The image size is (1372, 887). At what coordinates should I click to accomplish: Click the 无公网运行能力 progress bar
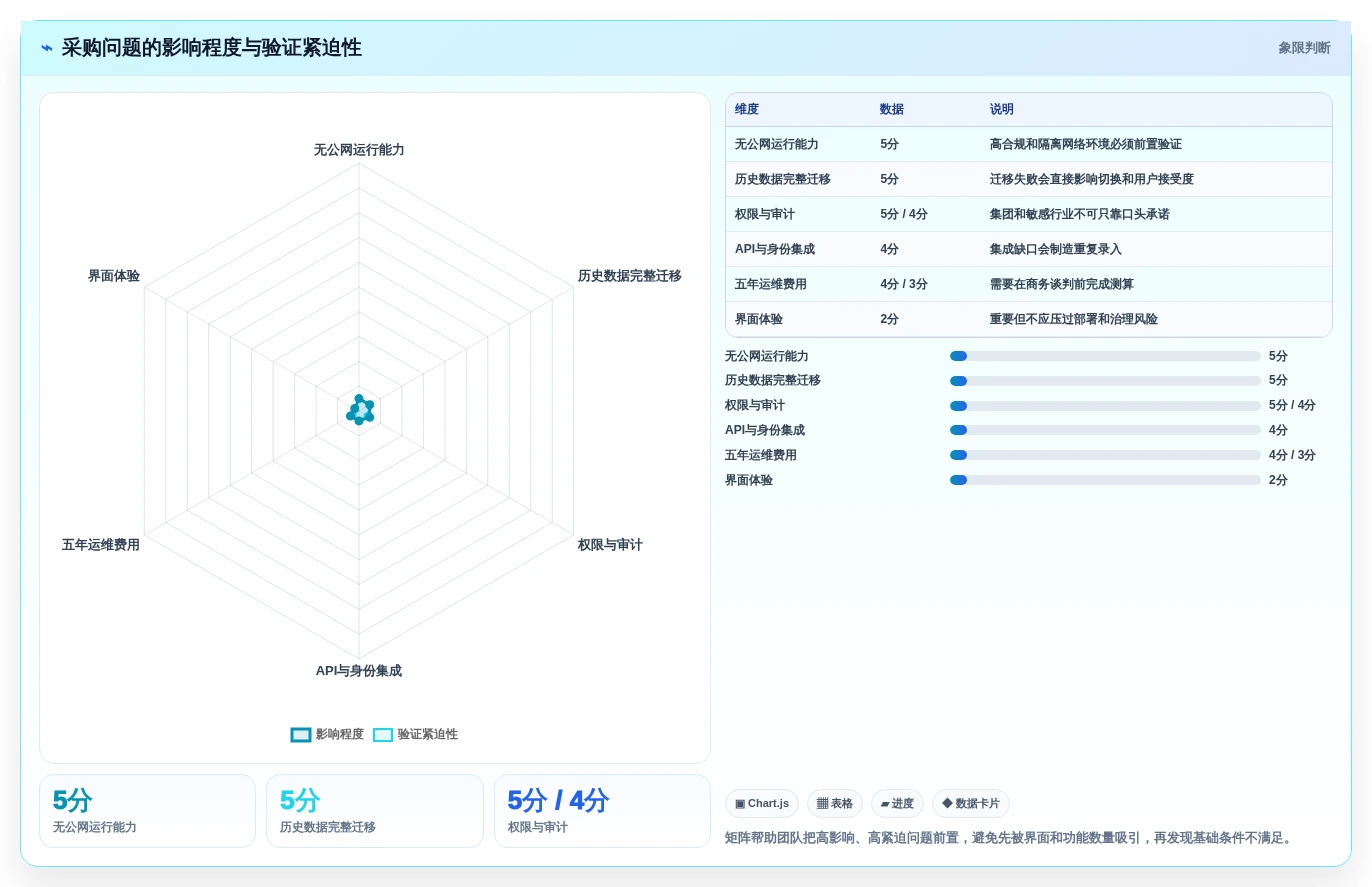[x=1105, y=356]
